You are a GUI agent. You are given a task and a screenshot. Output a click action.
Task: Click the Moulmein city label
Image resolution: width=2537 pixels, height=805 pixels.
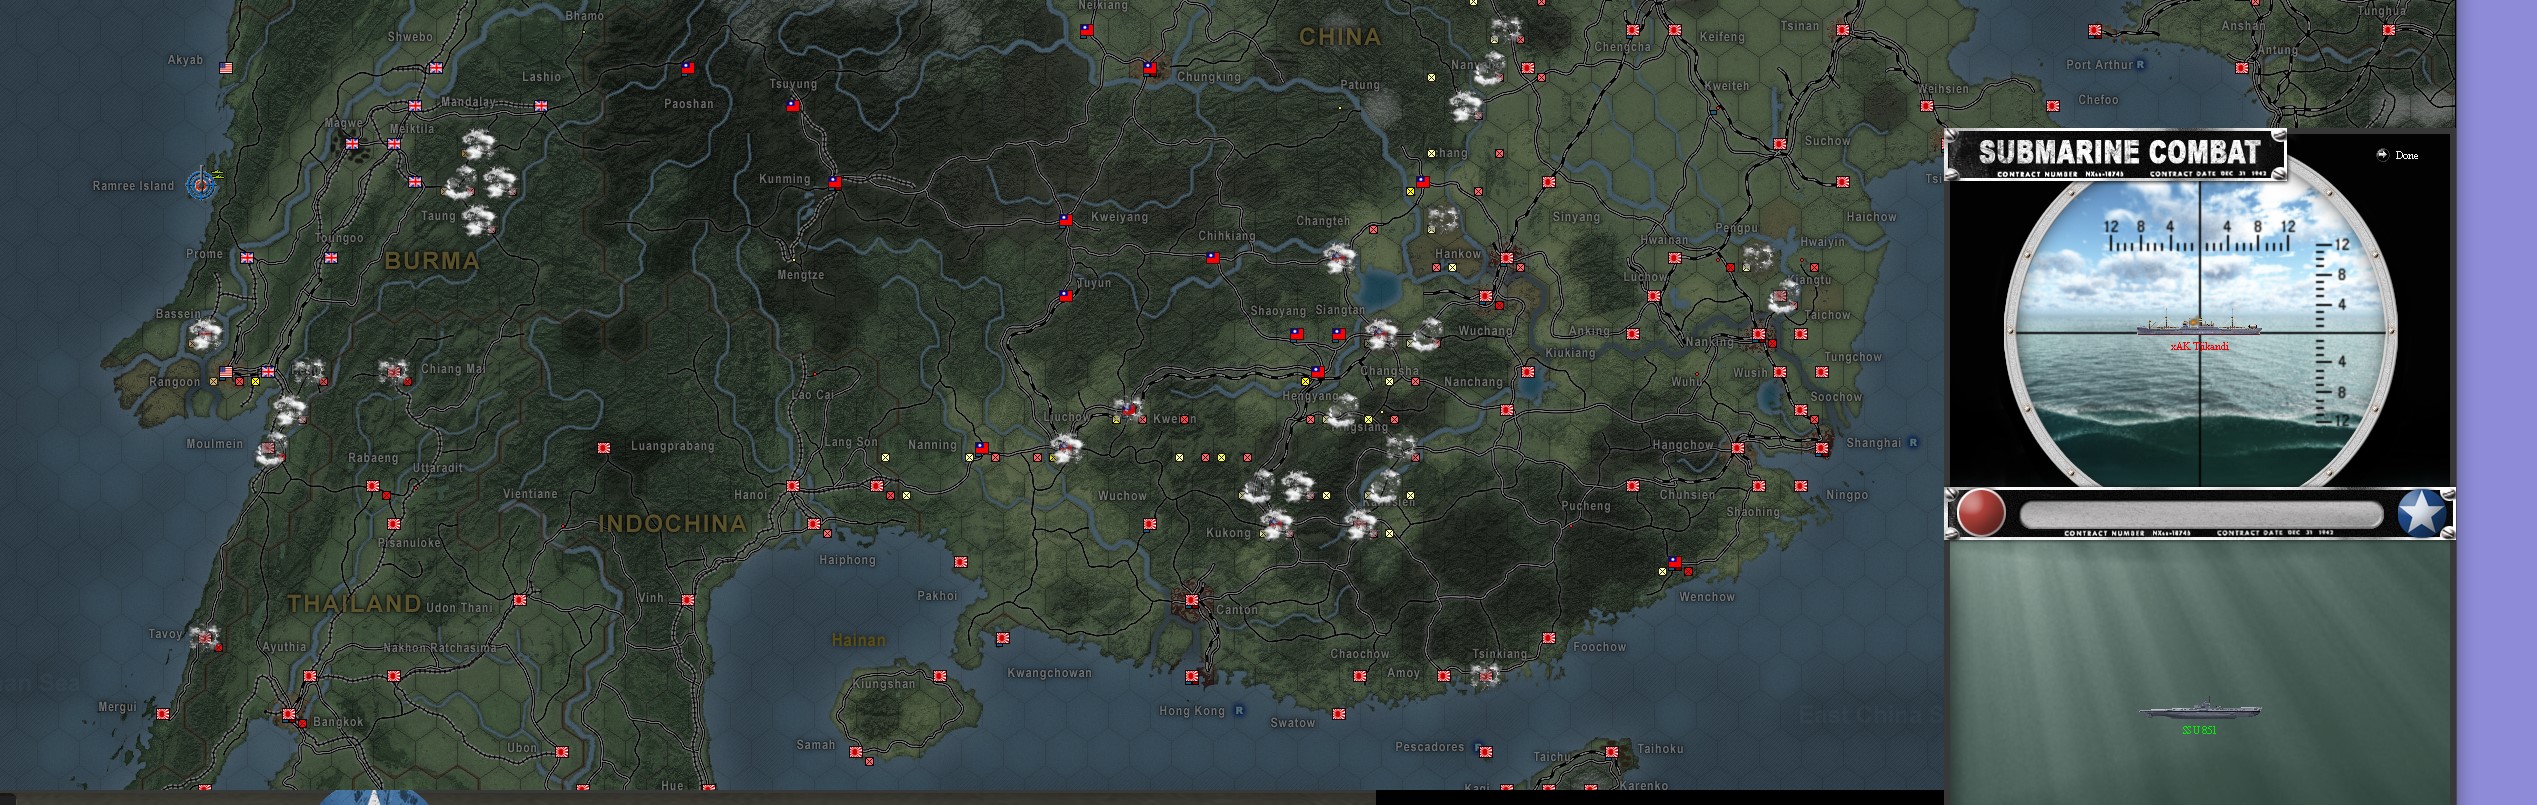point(215,443)
